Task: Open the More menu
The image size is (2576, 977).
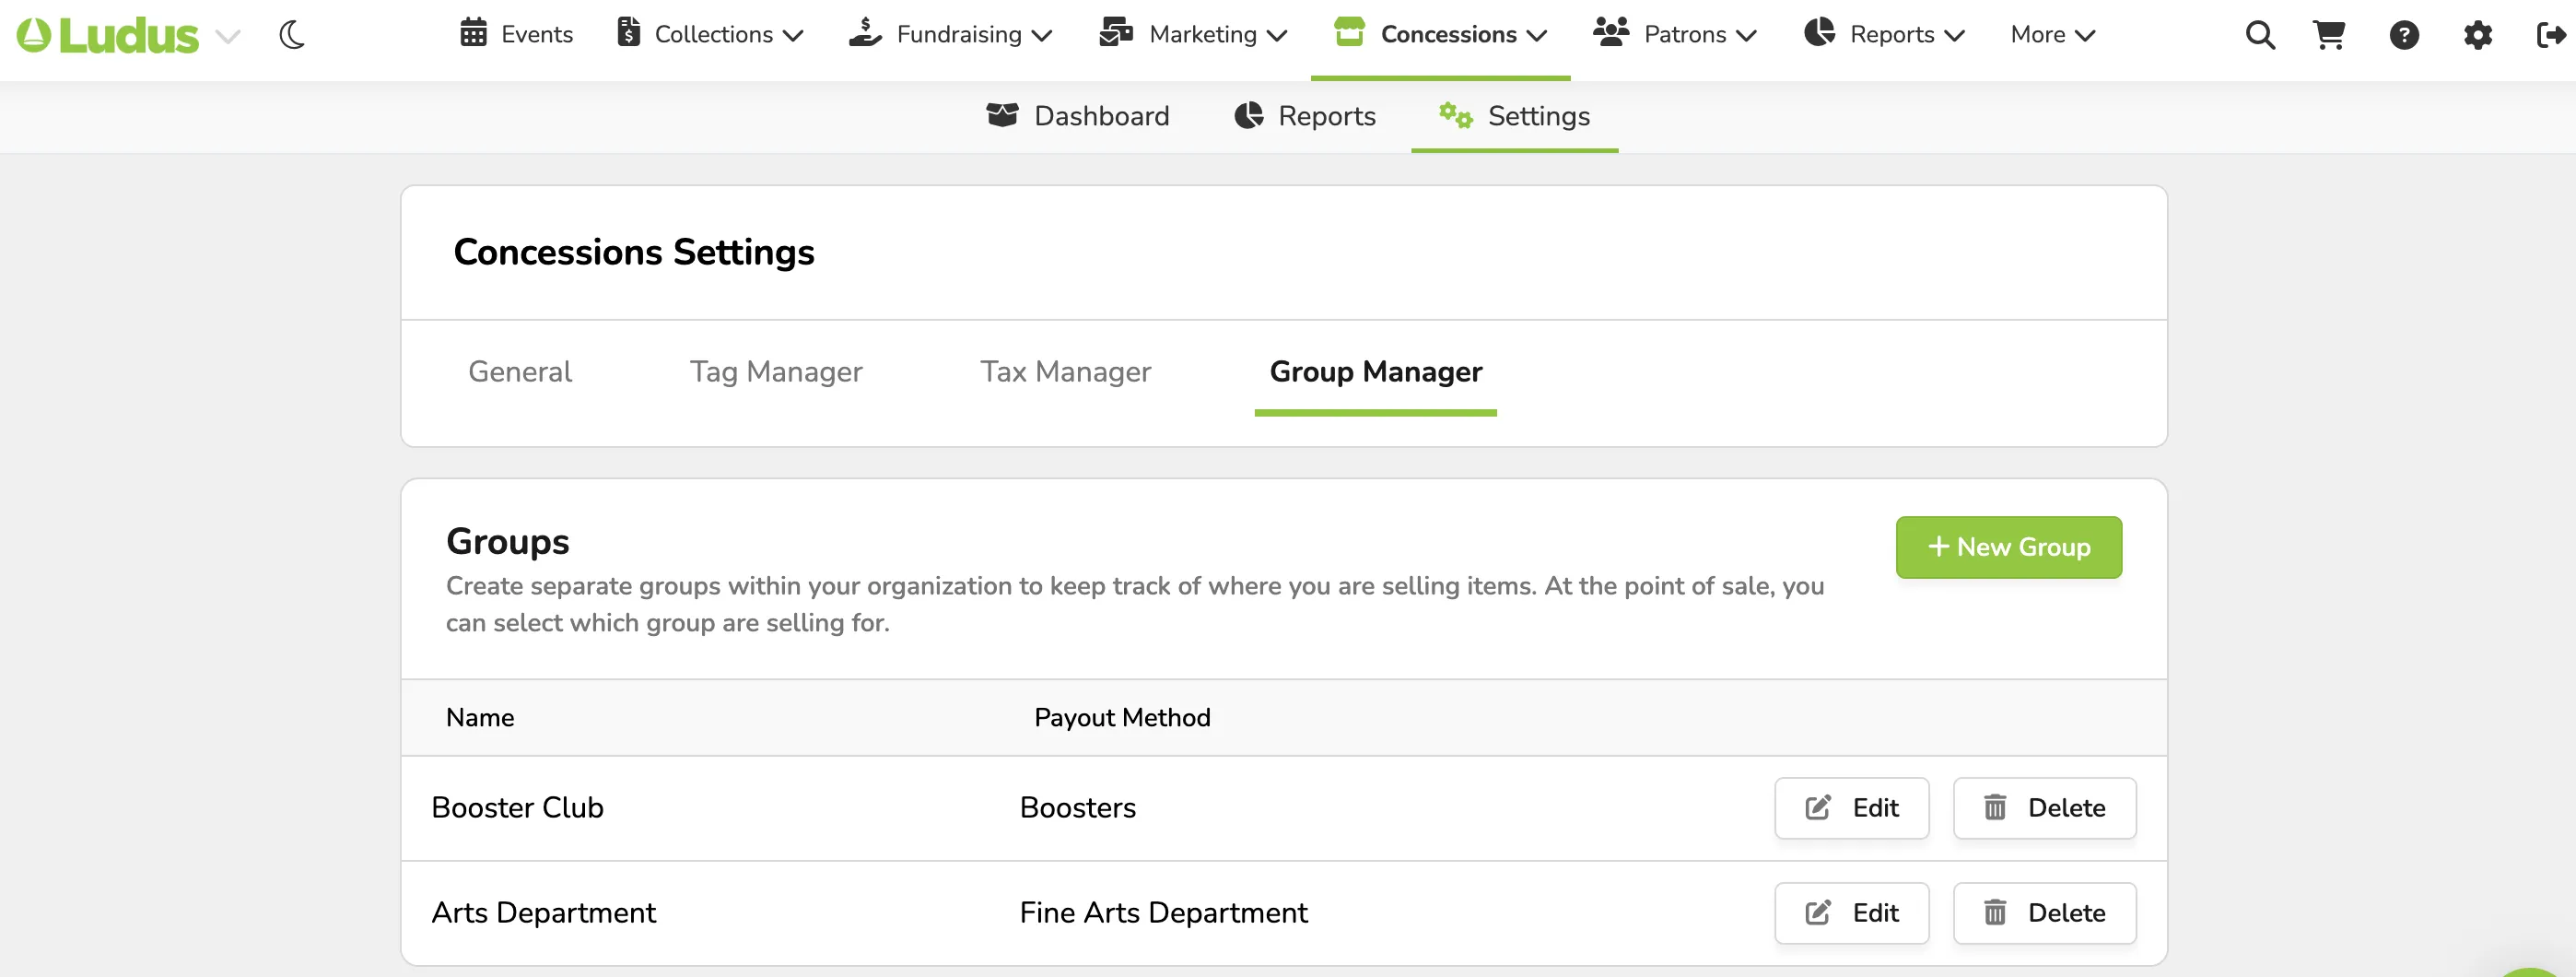Action: click(2052, 34)
